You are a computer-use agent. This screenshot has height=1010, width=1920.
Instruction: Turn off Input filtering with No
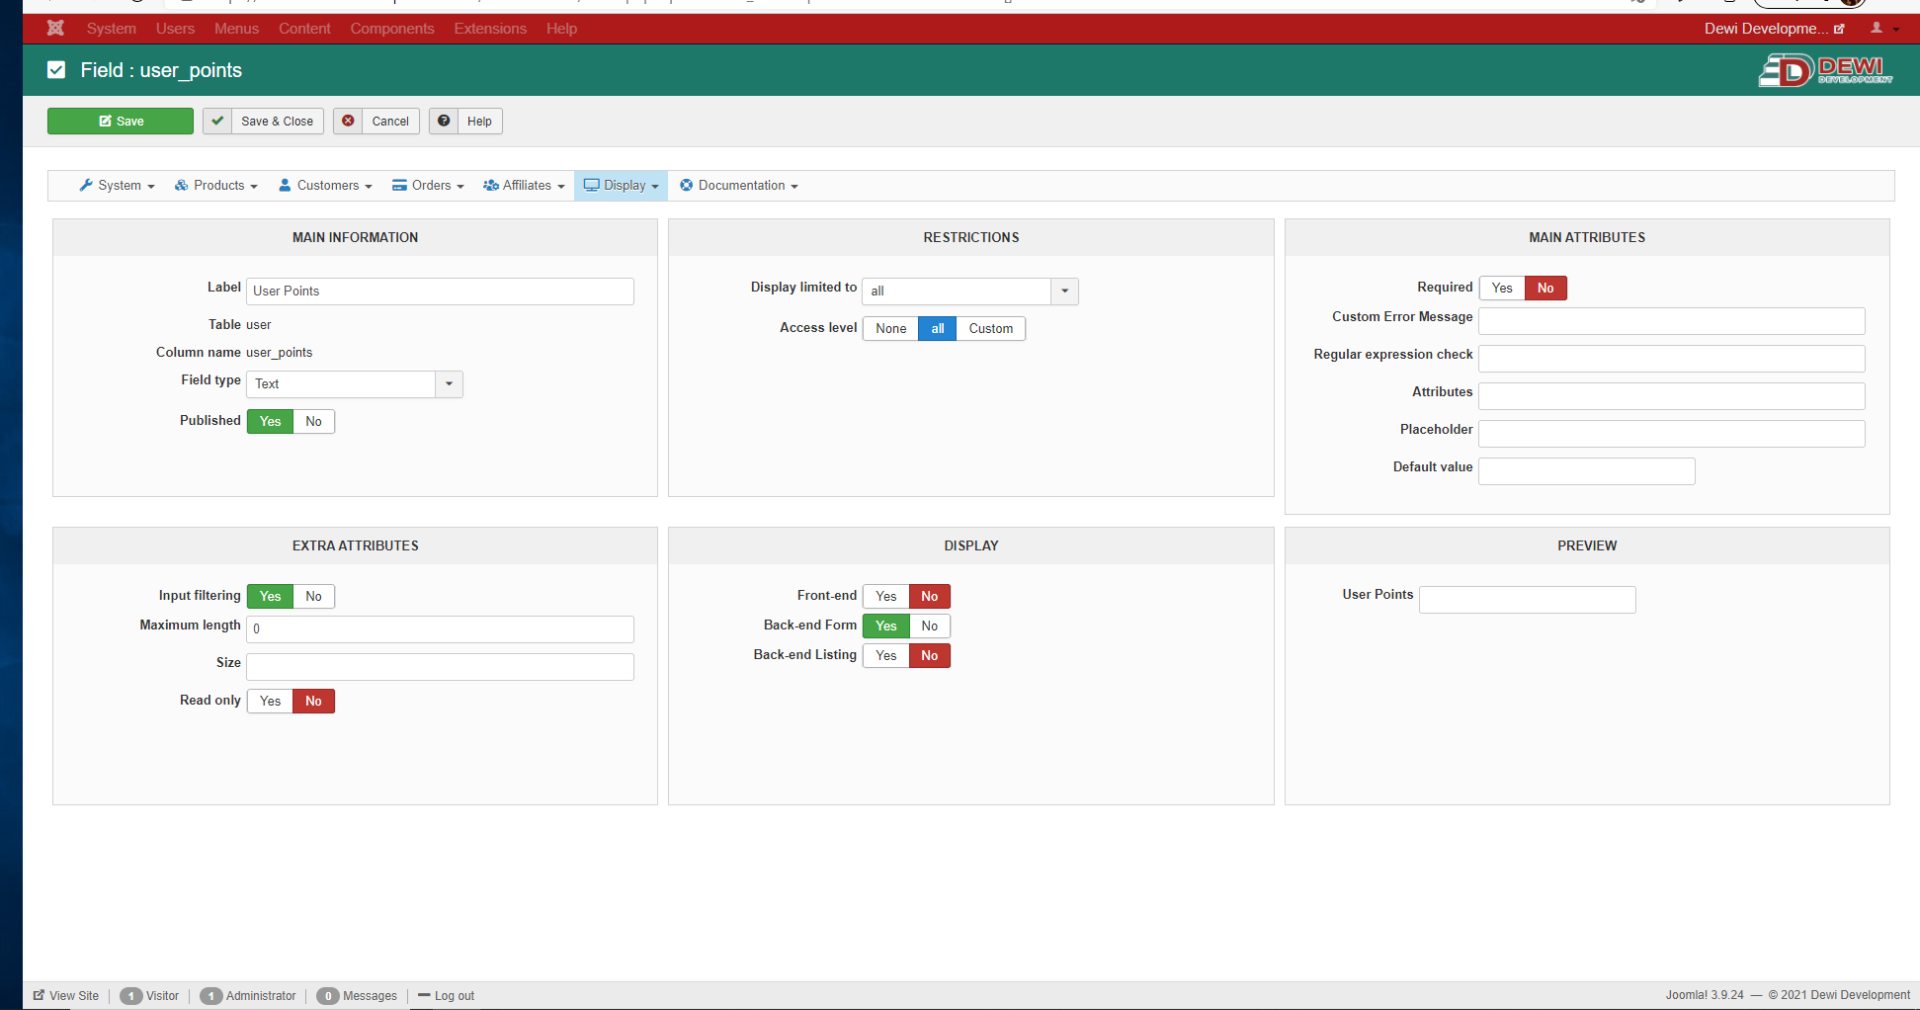(x=314, y=596)
